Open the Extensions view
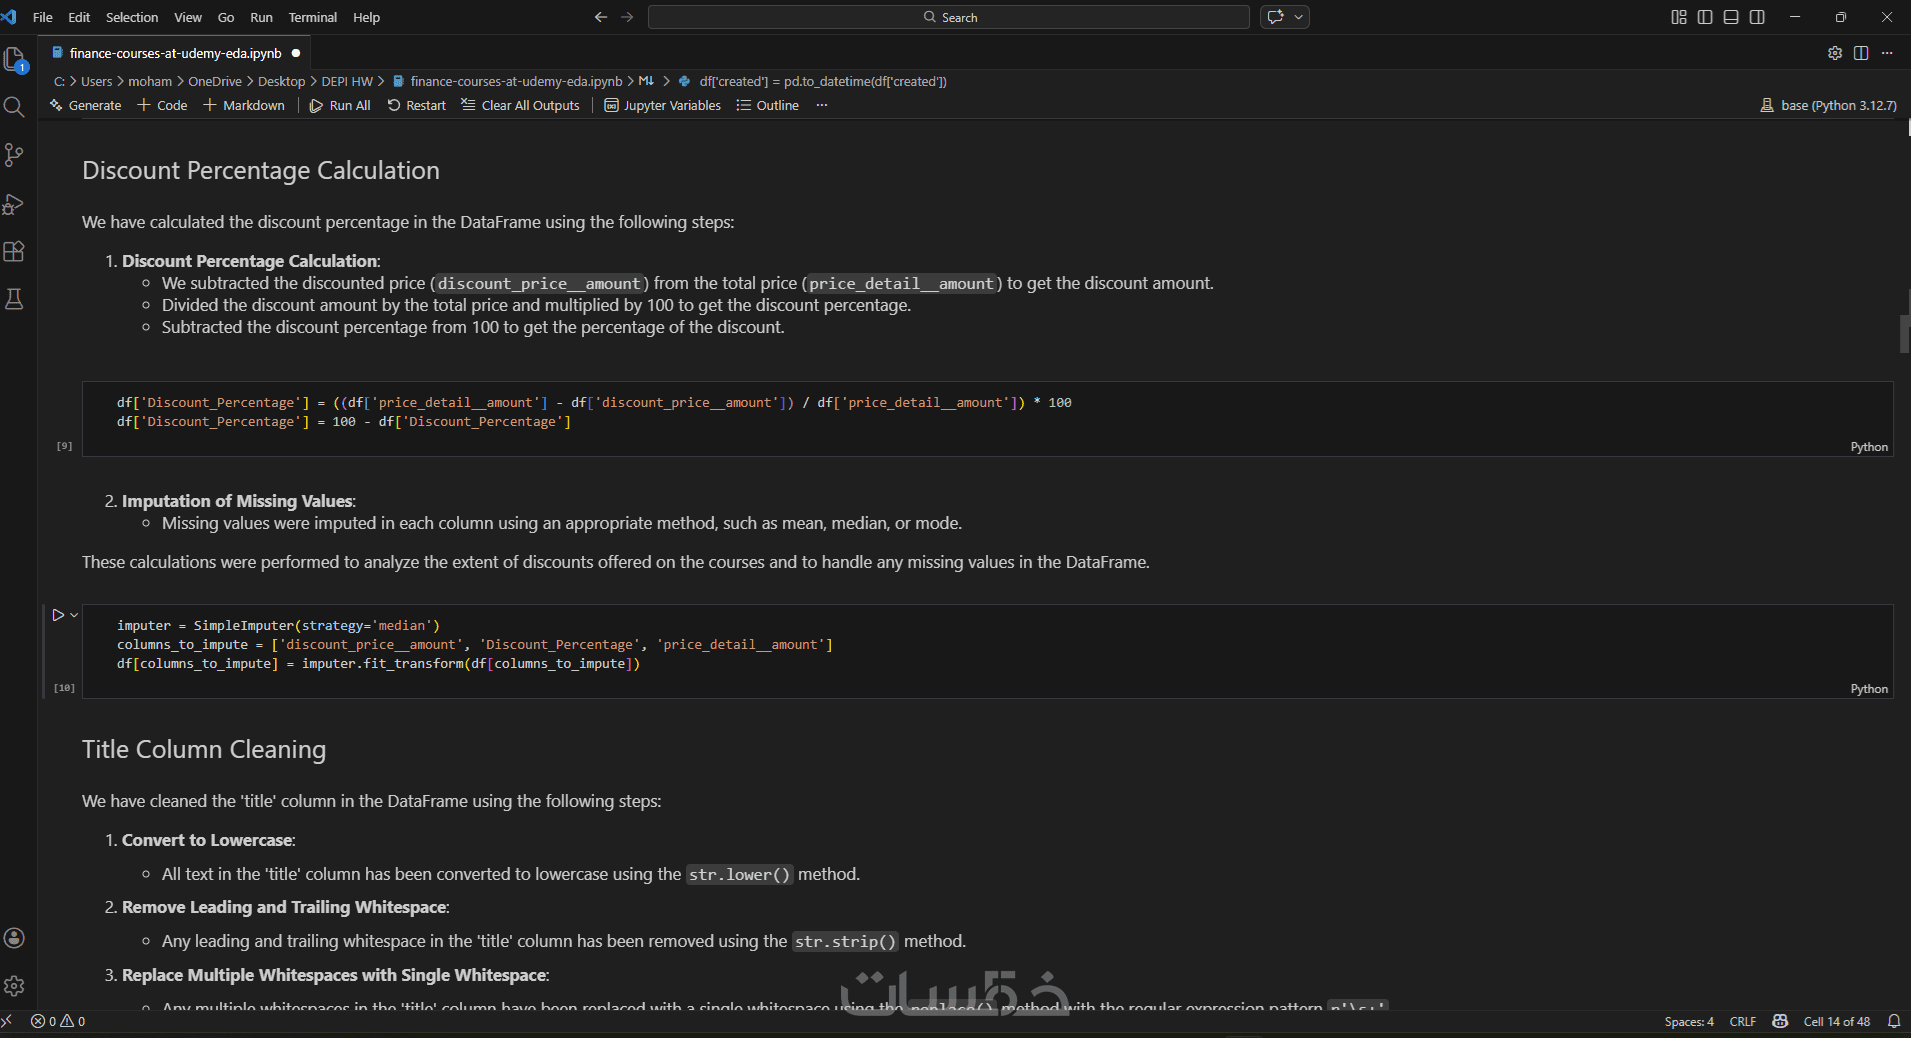The image size is (1911, 1038). click(14, 252)
